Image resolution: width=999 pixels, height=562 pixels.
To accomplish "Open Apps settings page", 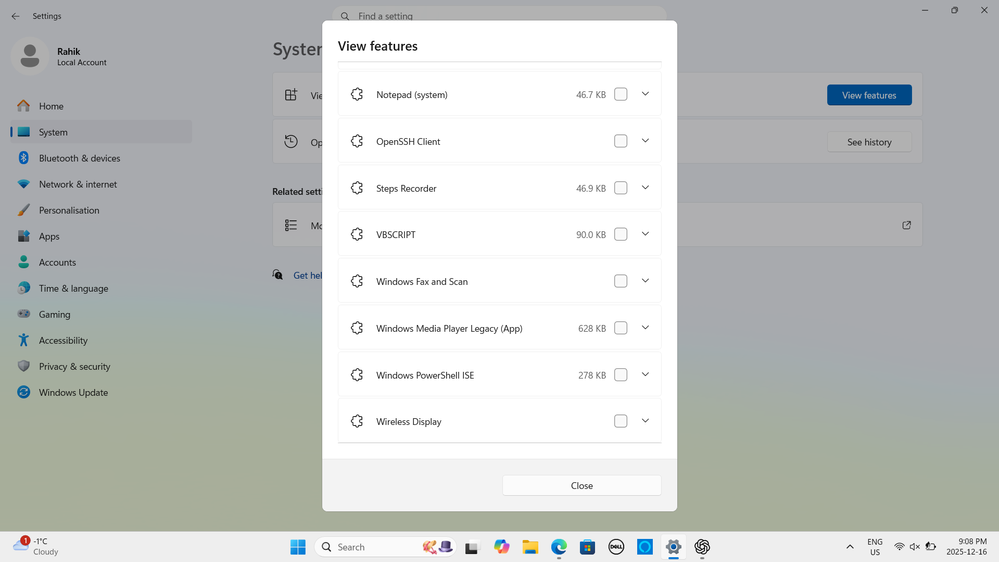I will pyautogui.click(x=101, y=236).
